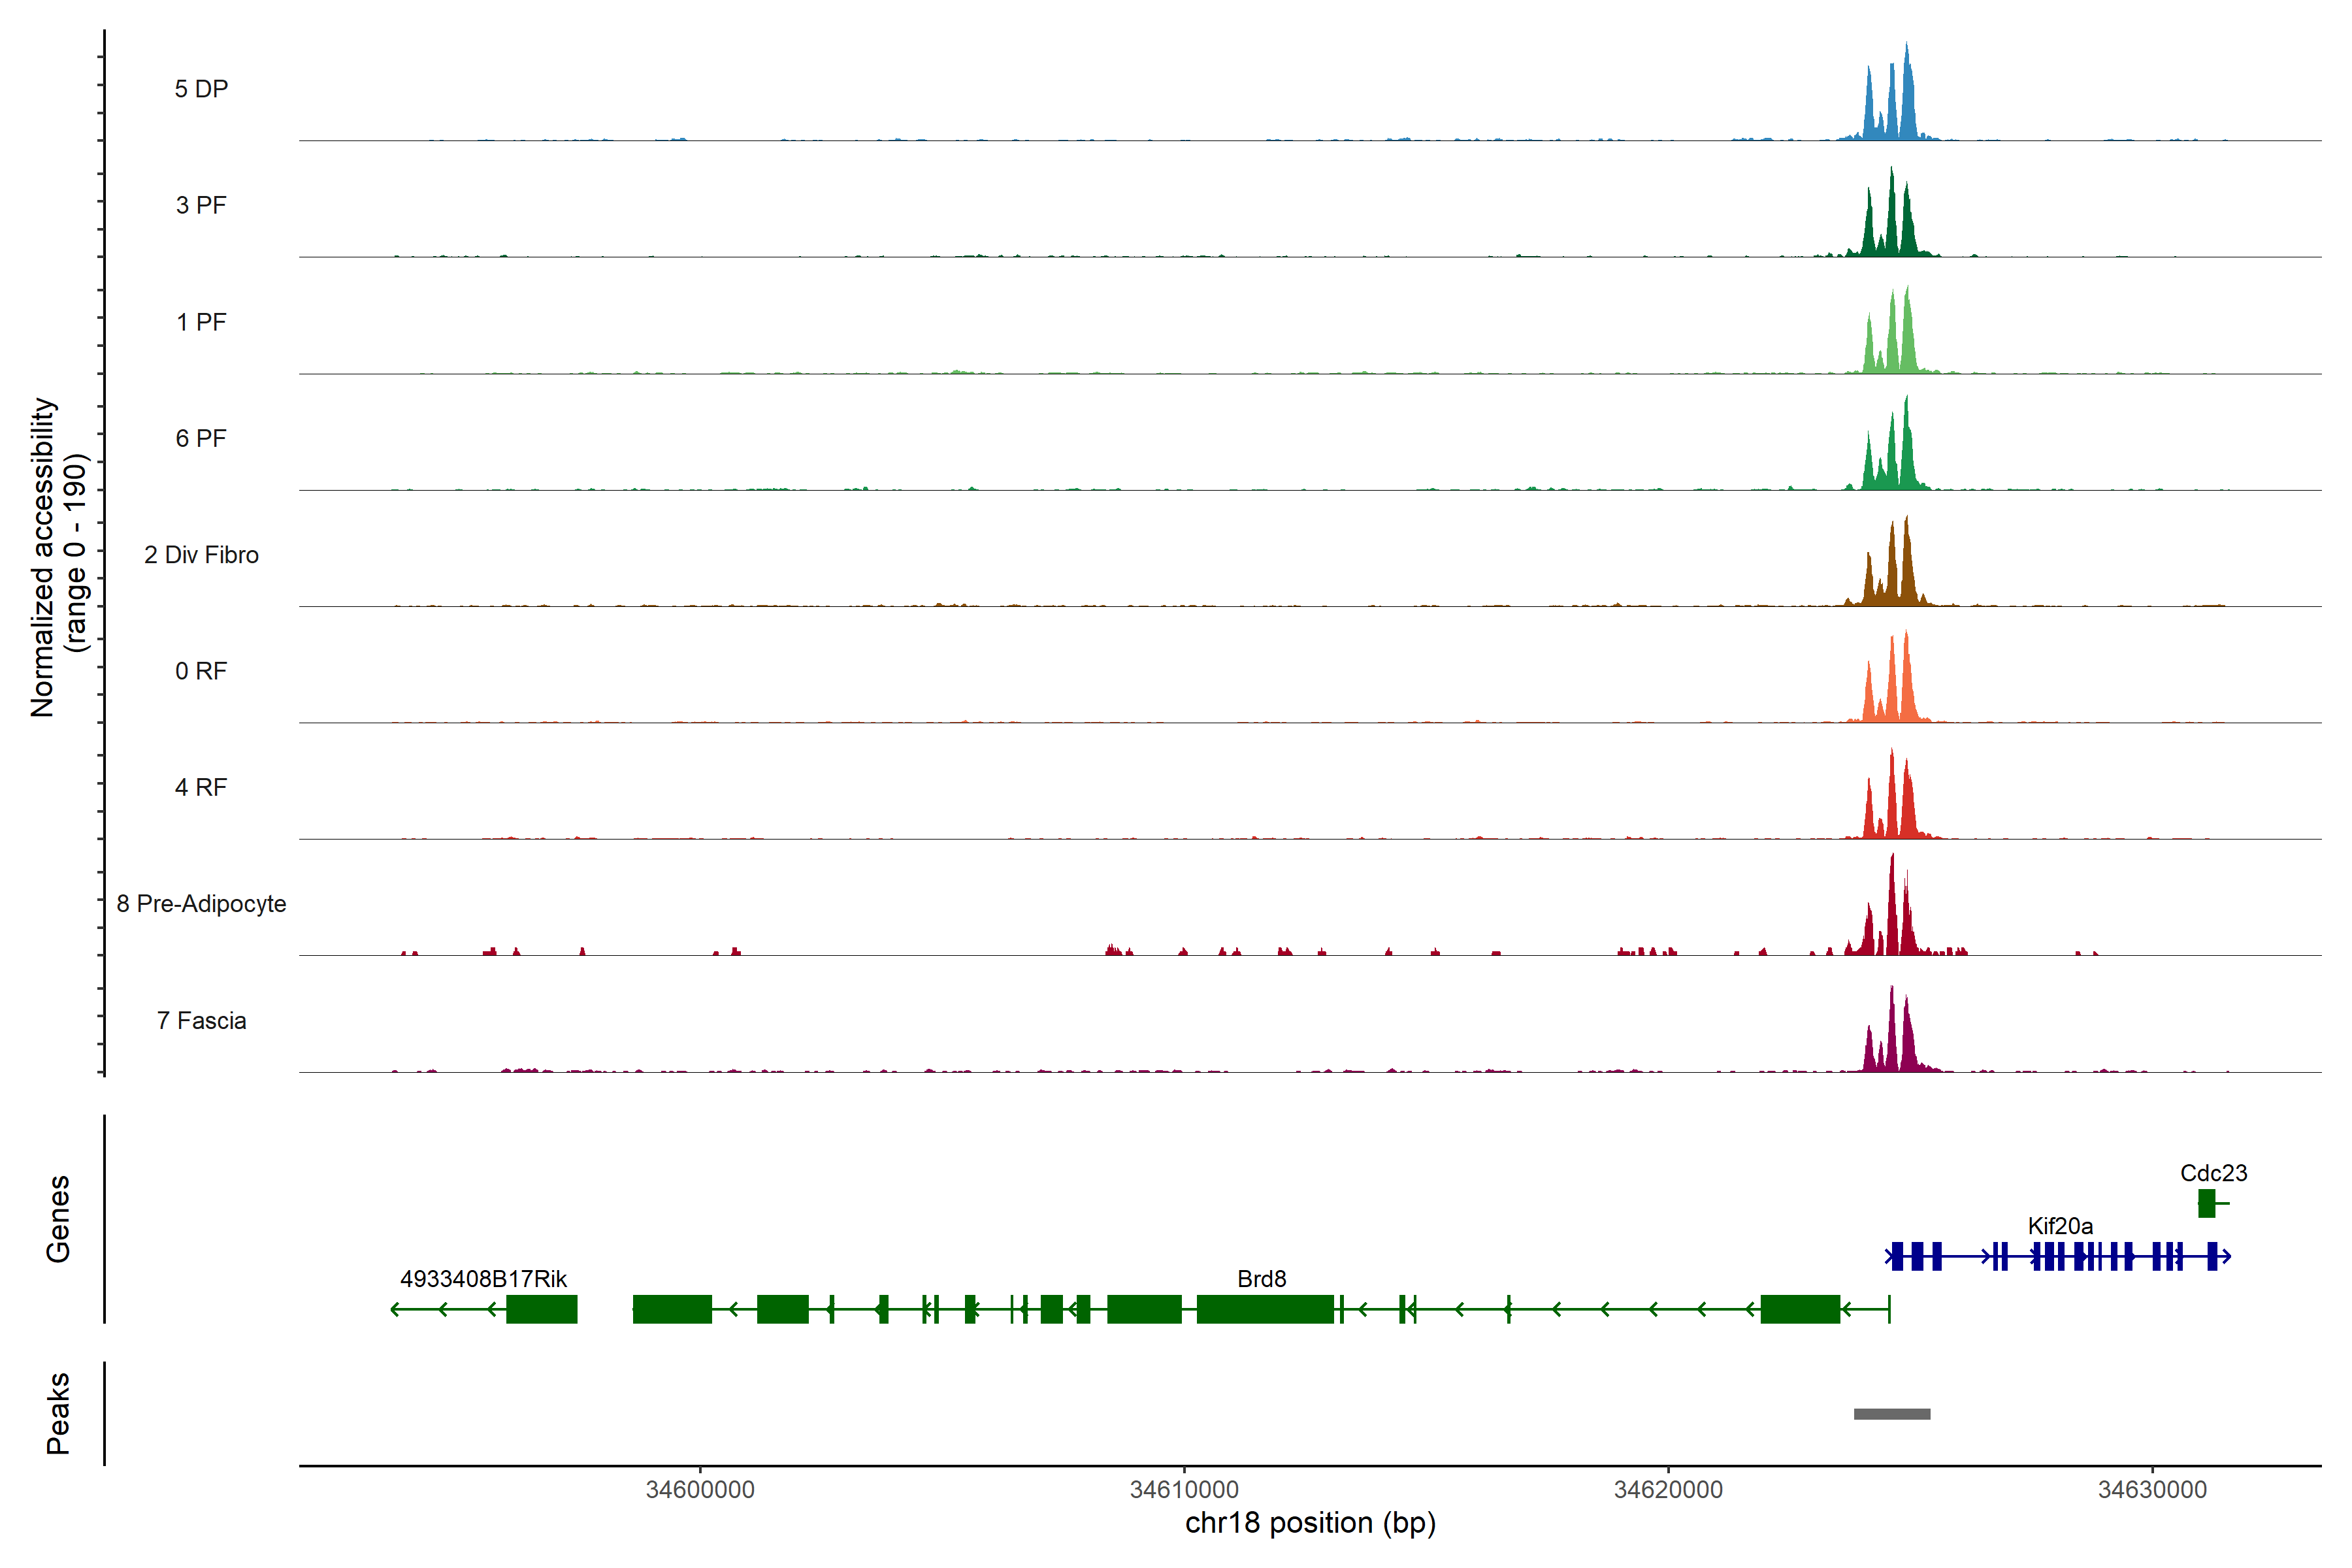Click the 7 Fascia track label
This screenshot has height=1568, width=2352.
coord(201,1020)
